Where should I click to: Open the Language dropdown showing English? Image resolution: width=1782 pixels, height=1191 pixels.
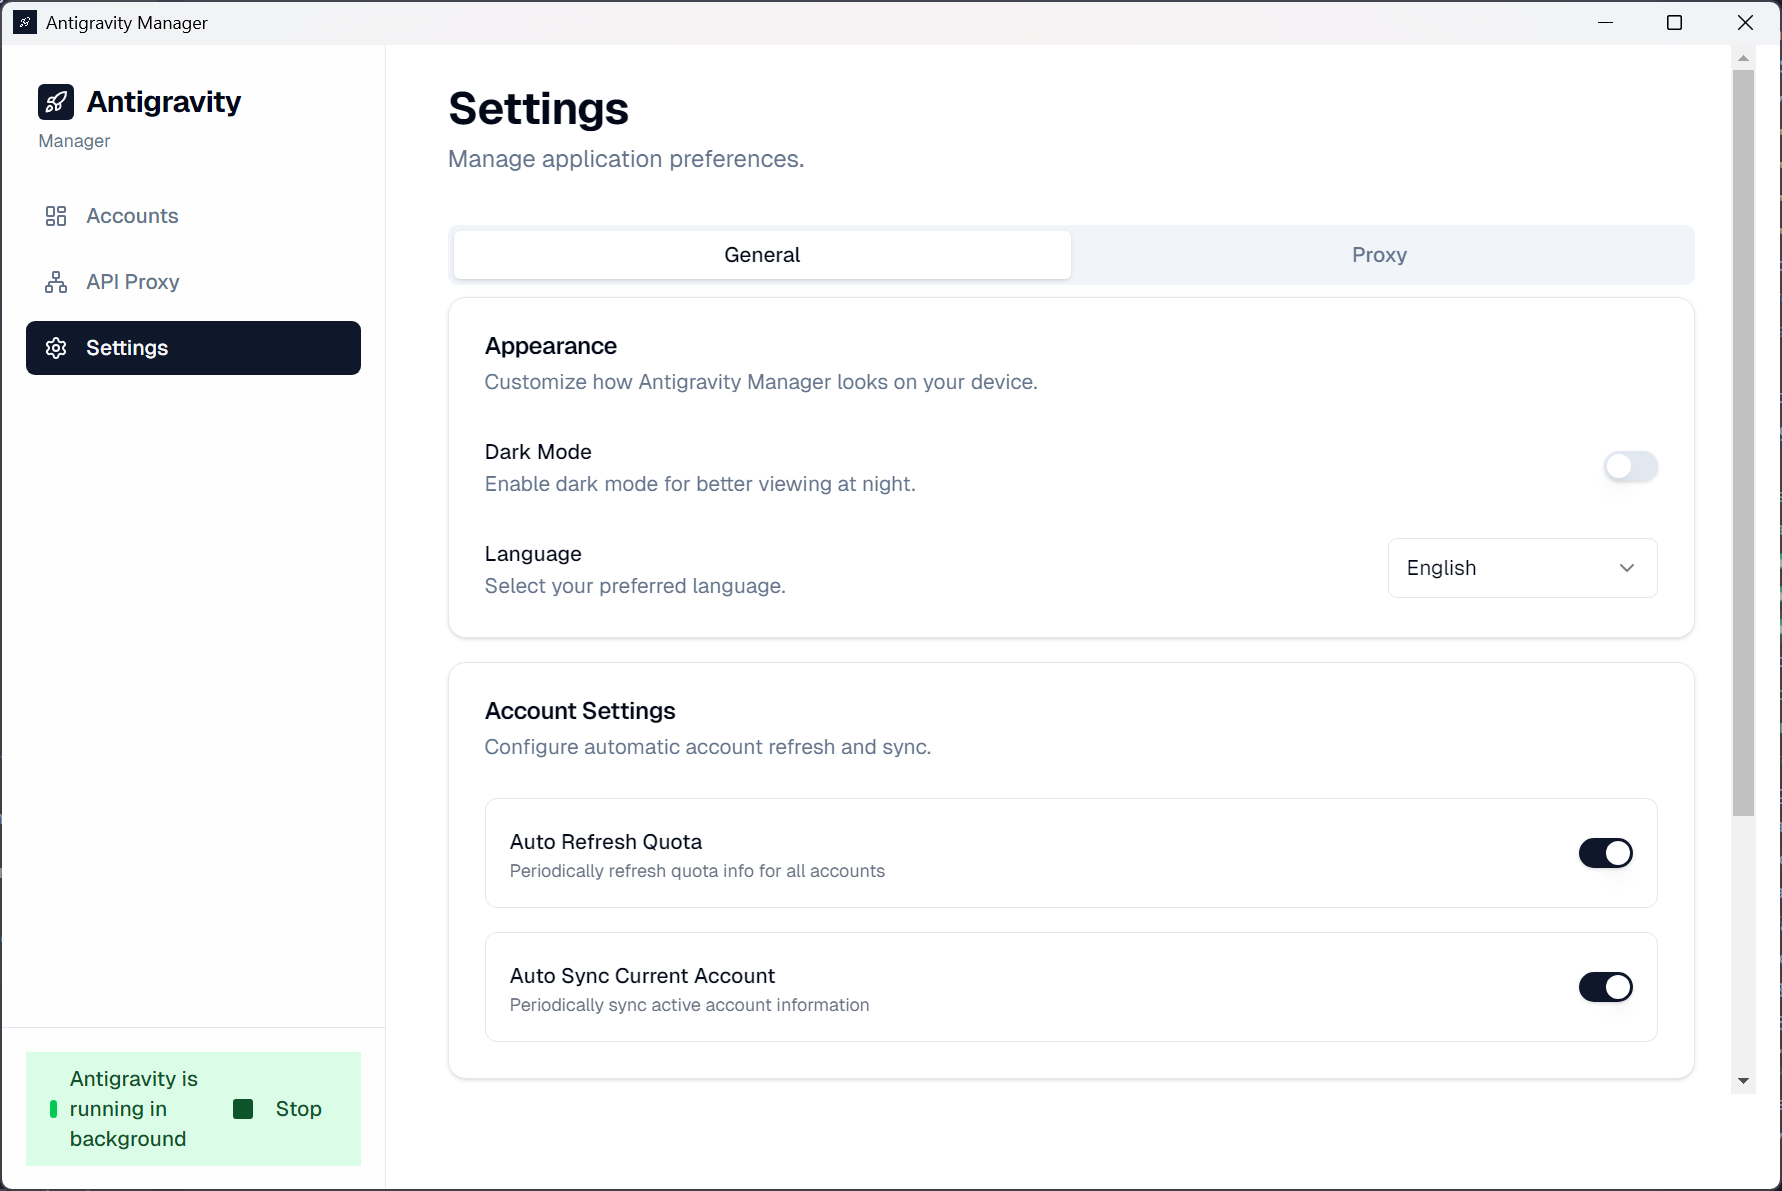point(1521,567)
